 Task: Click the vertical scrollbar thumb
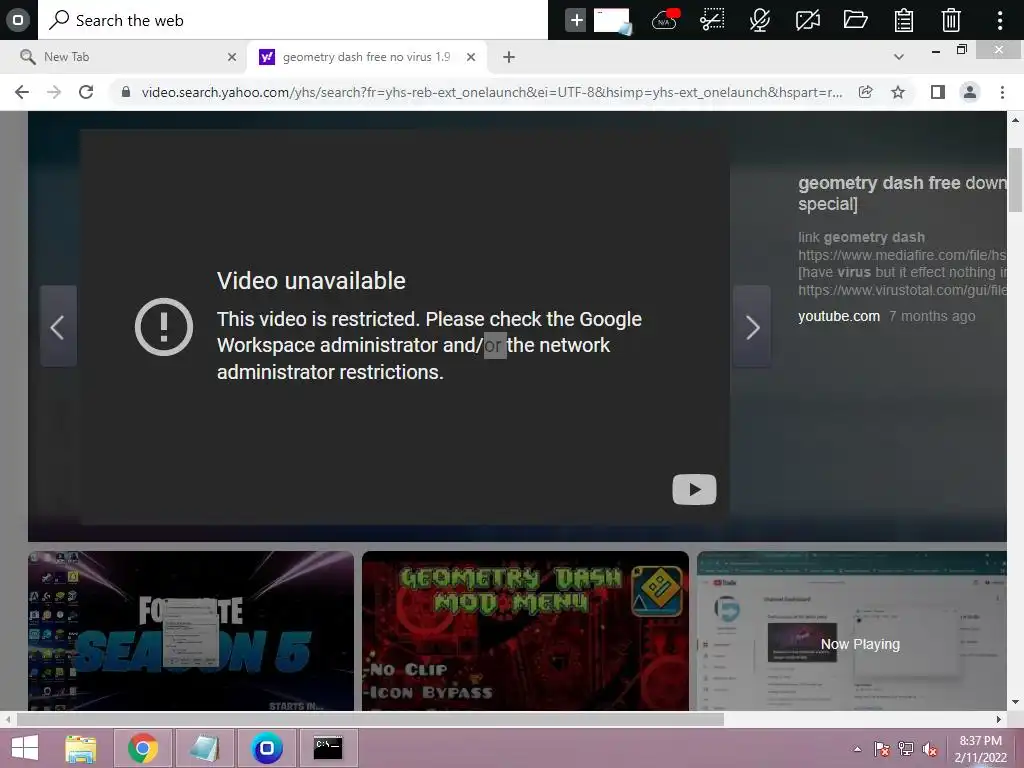[1015, 180]
